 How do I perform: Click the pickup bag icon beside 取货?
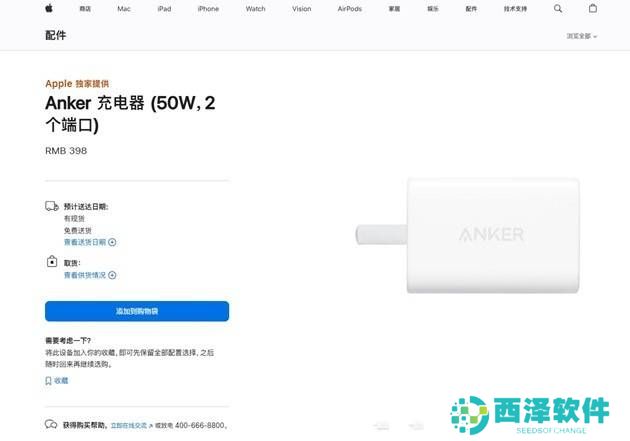pos(52,261)
